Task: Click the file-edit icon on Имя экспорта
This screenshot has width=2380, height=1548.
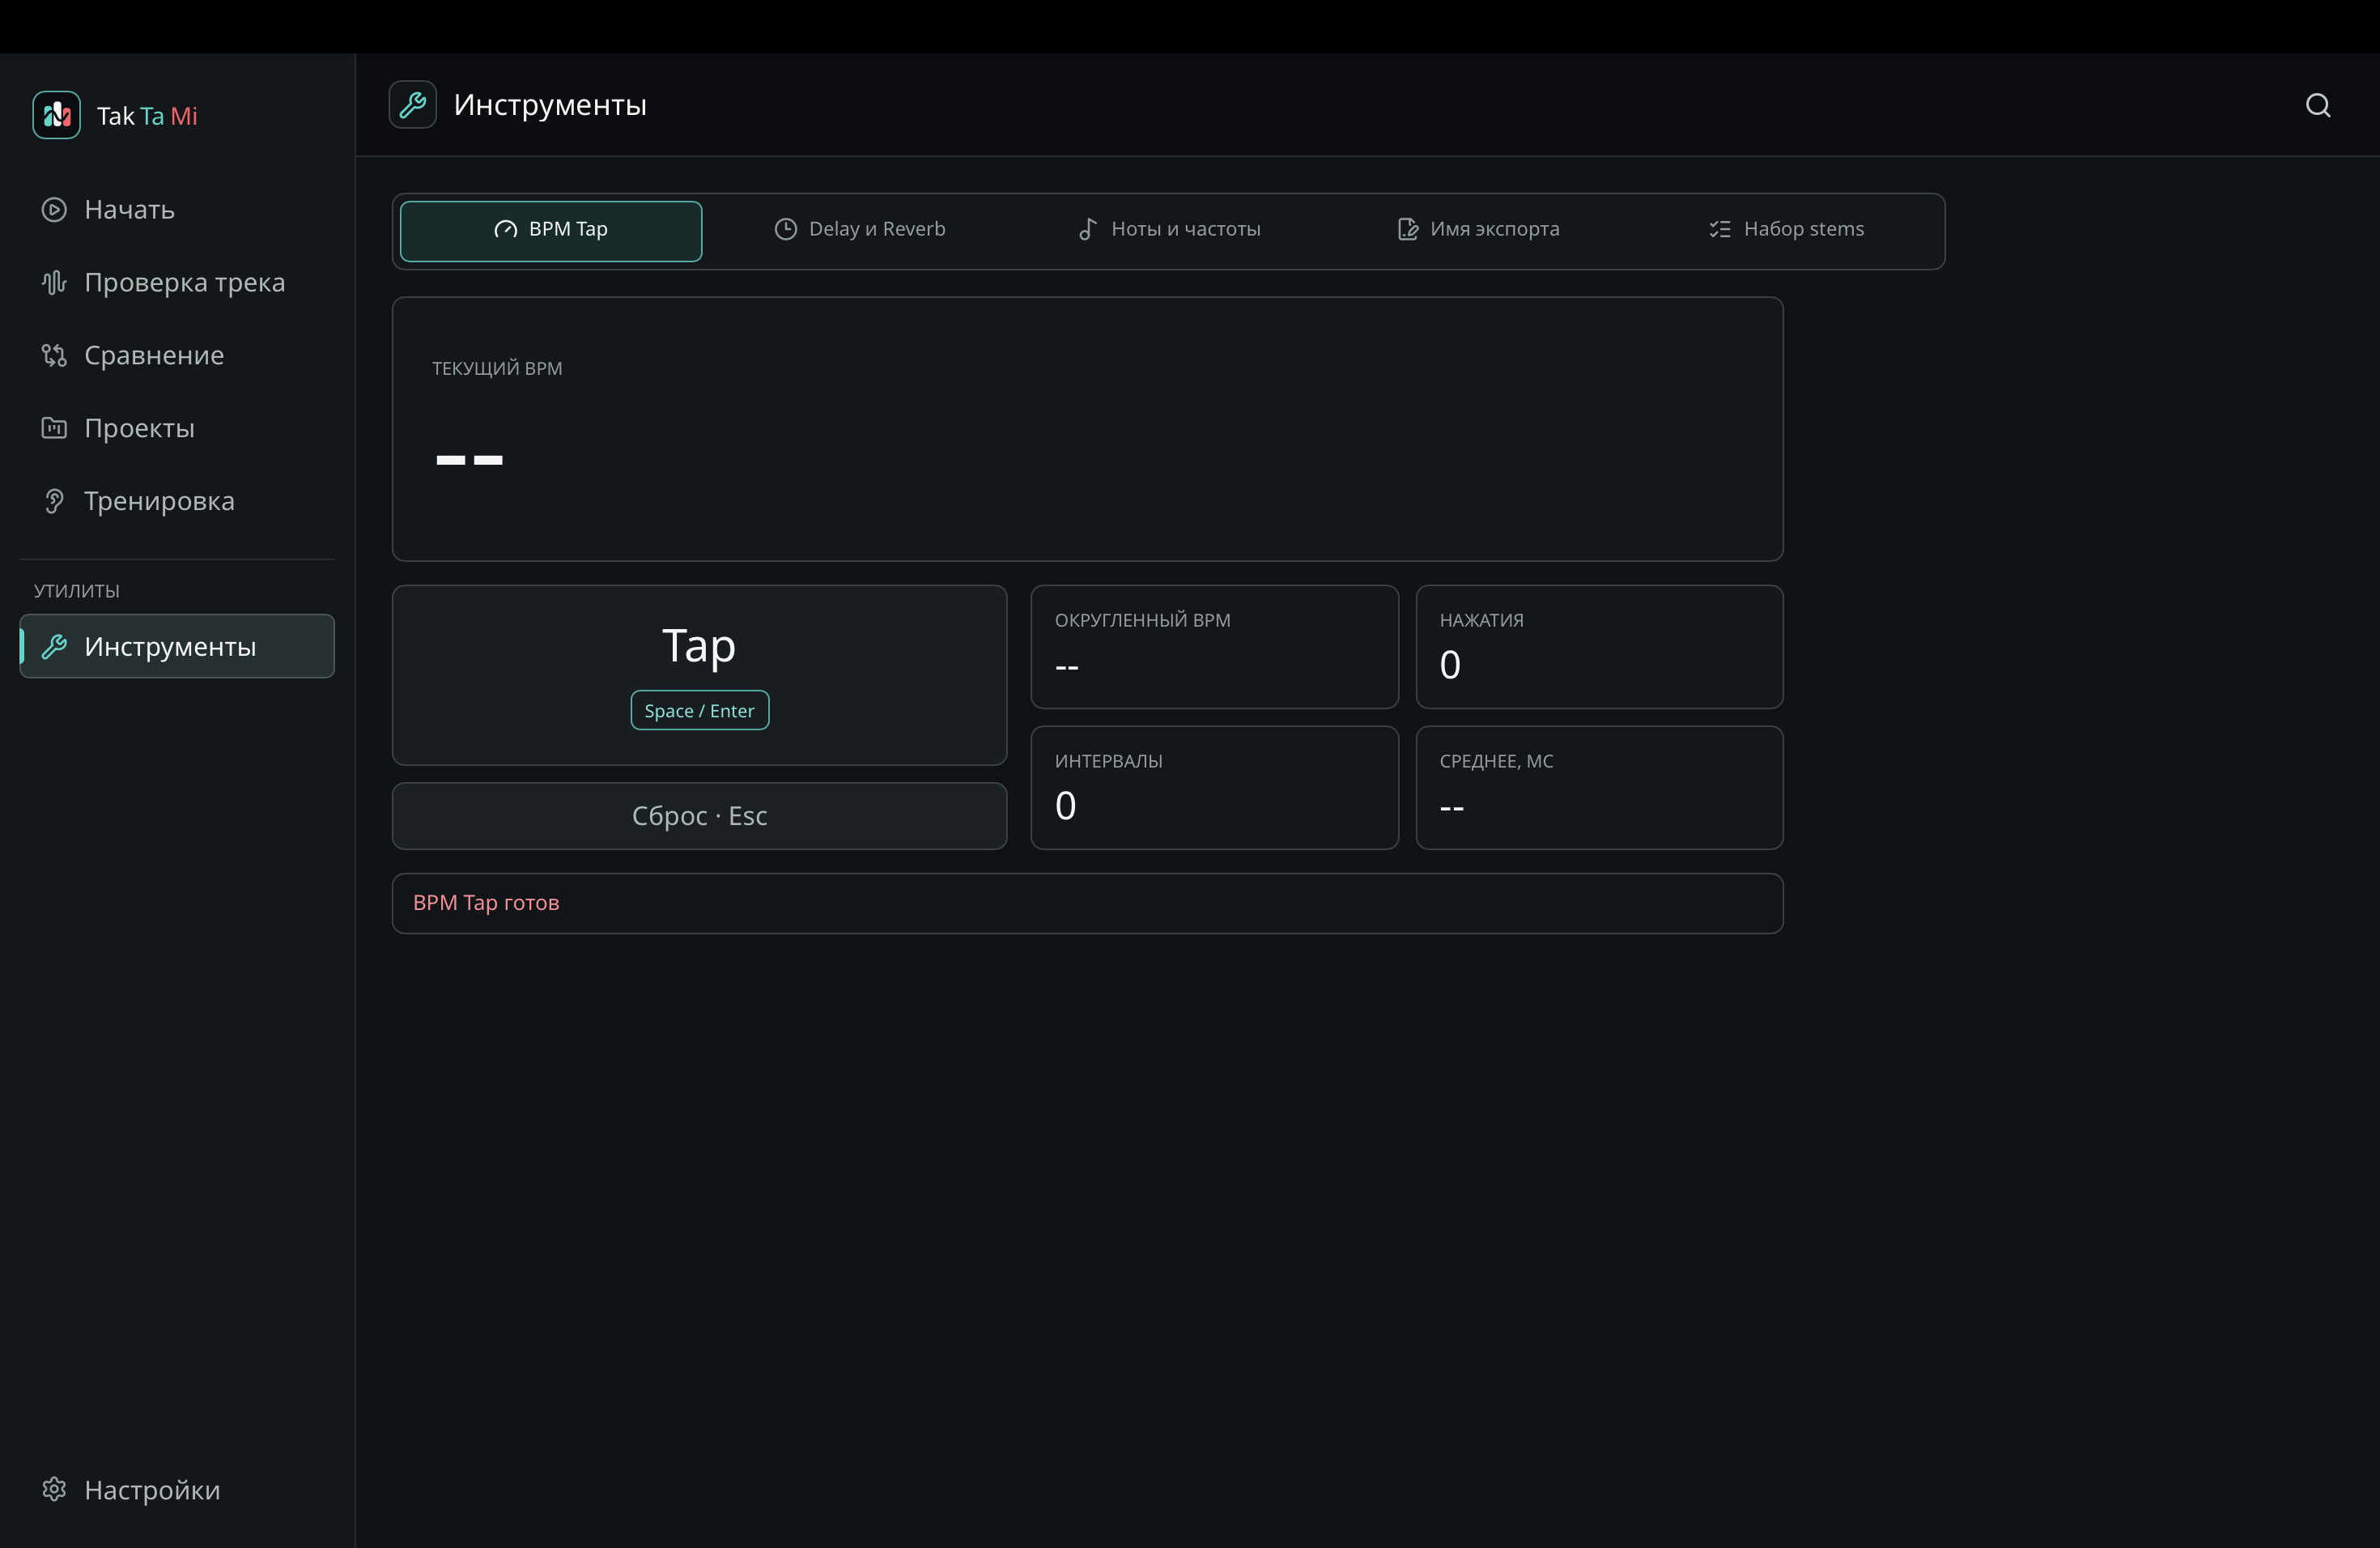Action: click(x=1408, y=230)
